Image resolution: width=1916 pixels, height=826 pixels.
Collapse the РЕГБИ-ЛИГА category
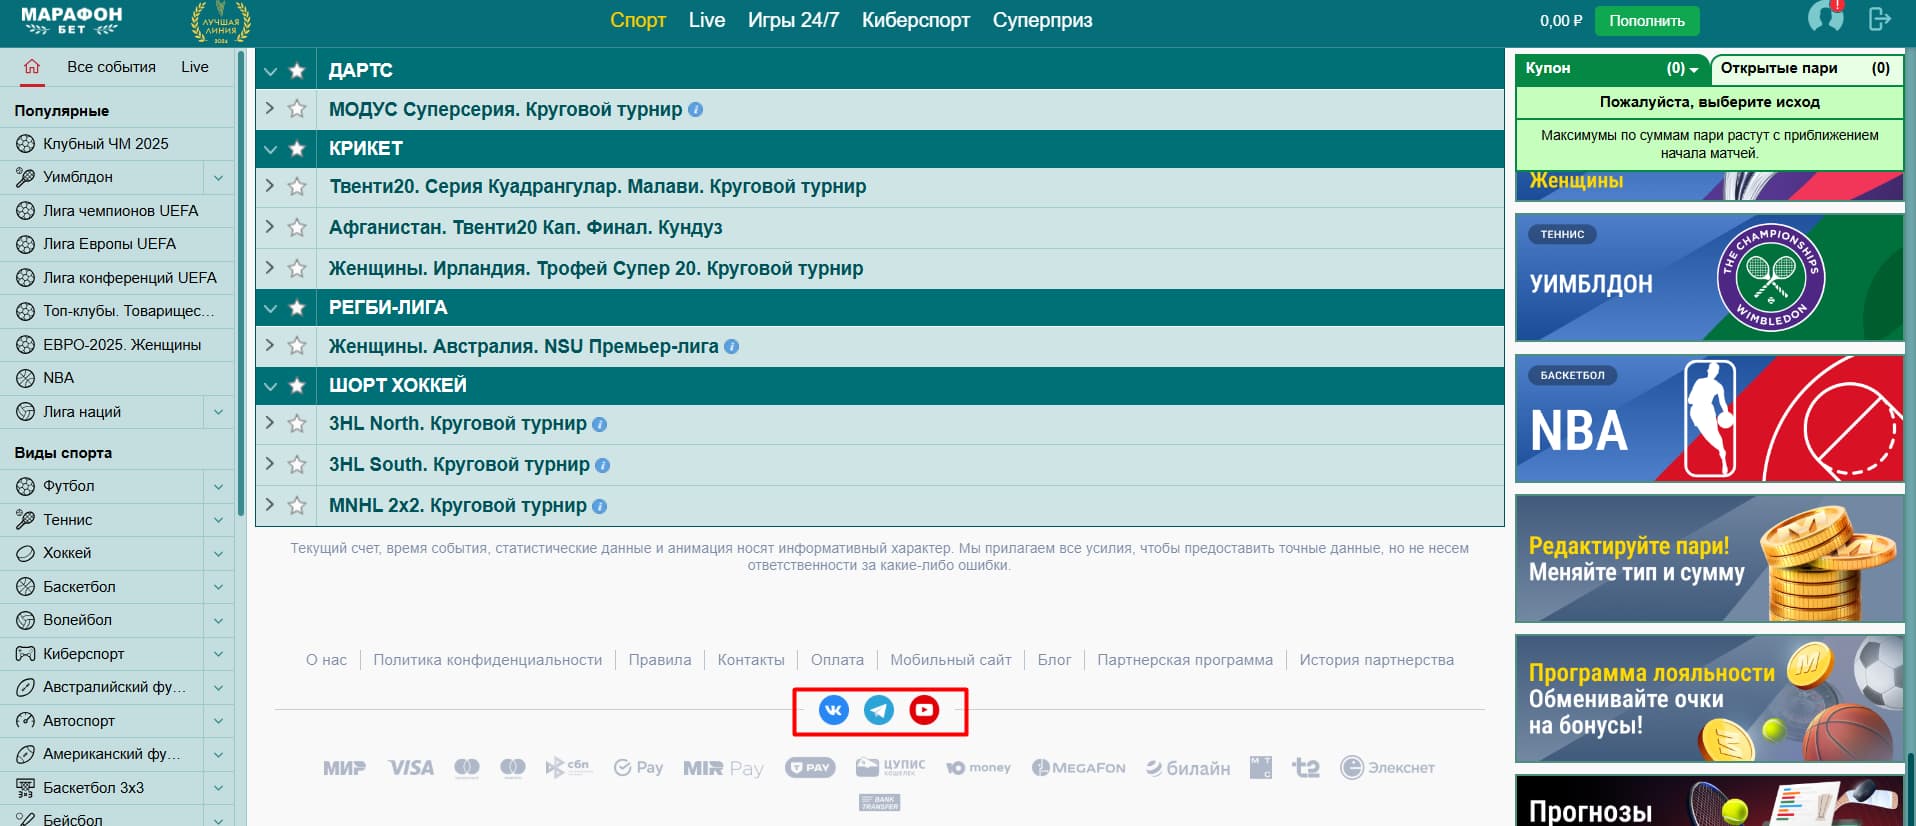click(x=270, y=308)
